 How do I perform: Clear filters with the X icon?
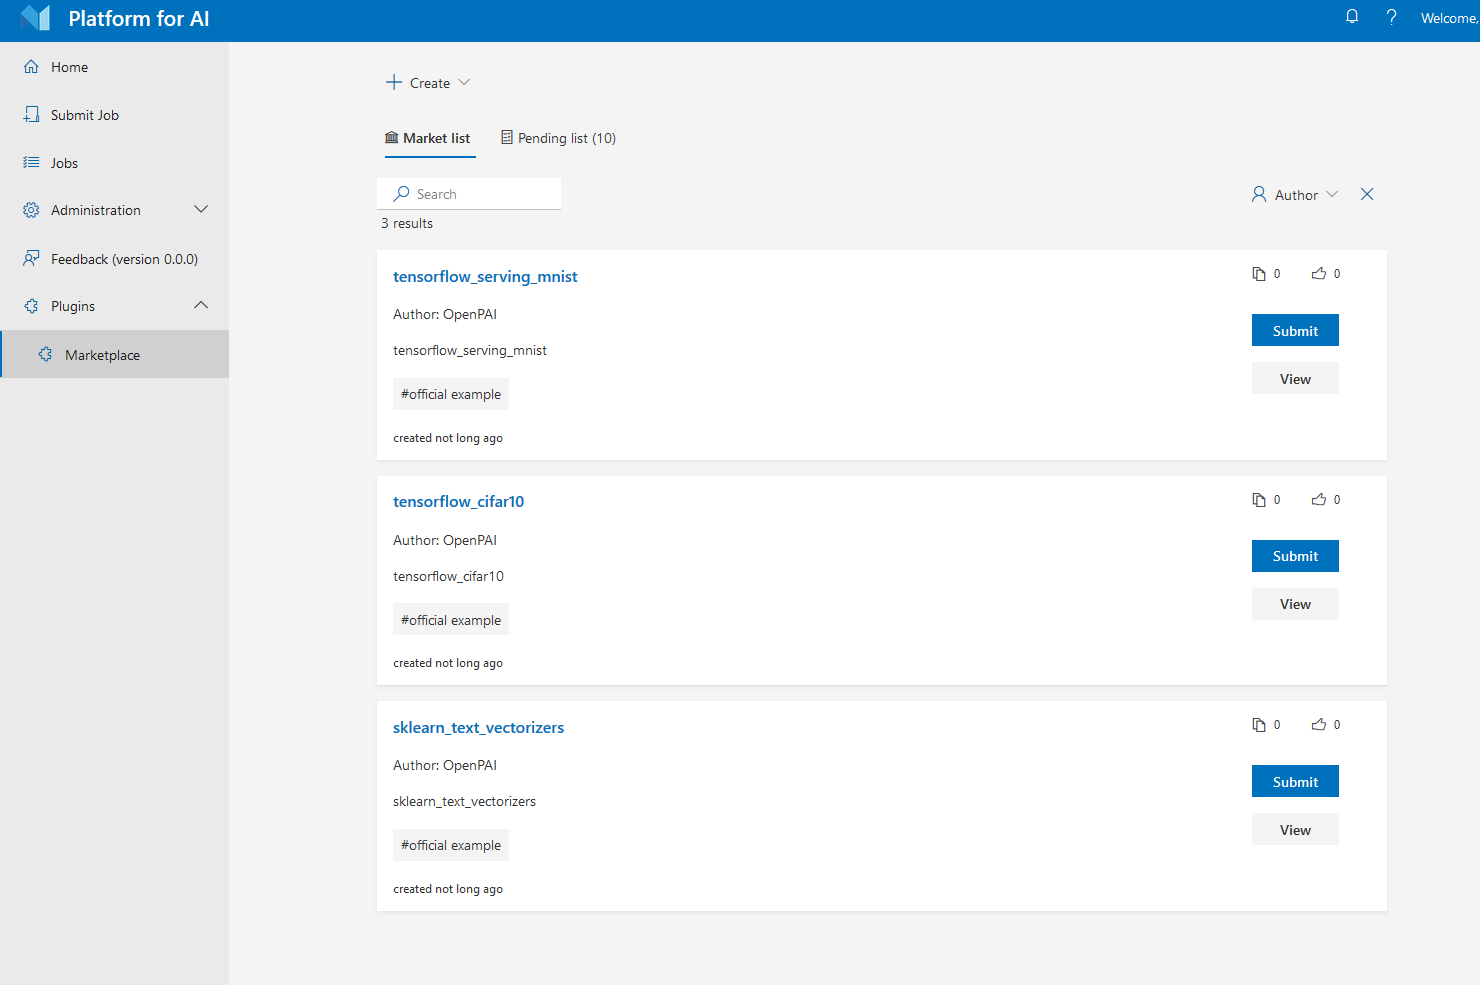click(1367, 194)
